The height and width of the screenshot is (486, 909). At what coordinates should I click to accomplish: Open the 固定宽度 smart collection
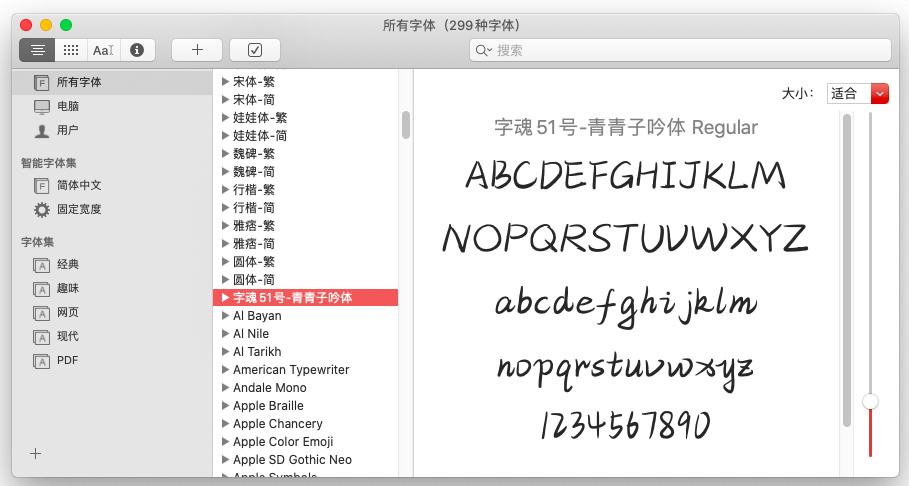79,210
